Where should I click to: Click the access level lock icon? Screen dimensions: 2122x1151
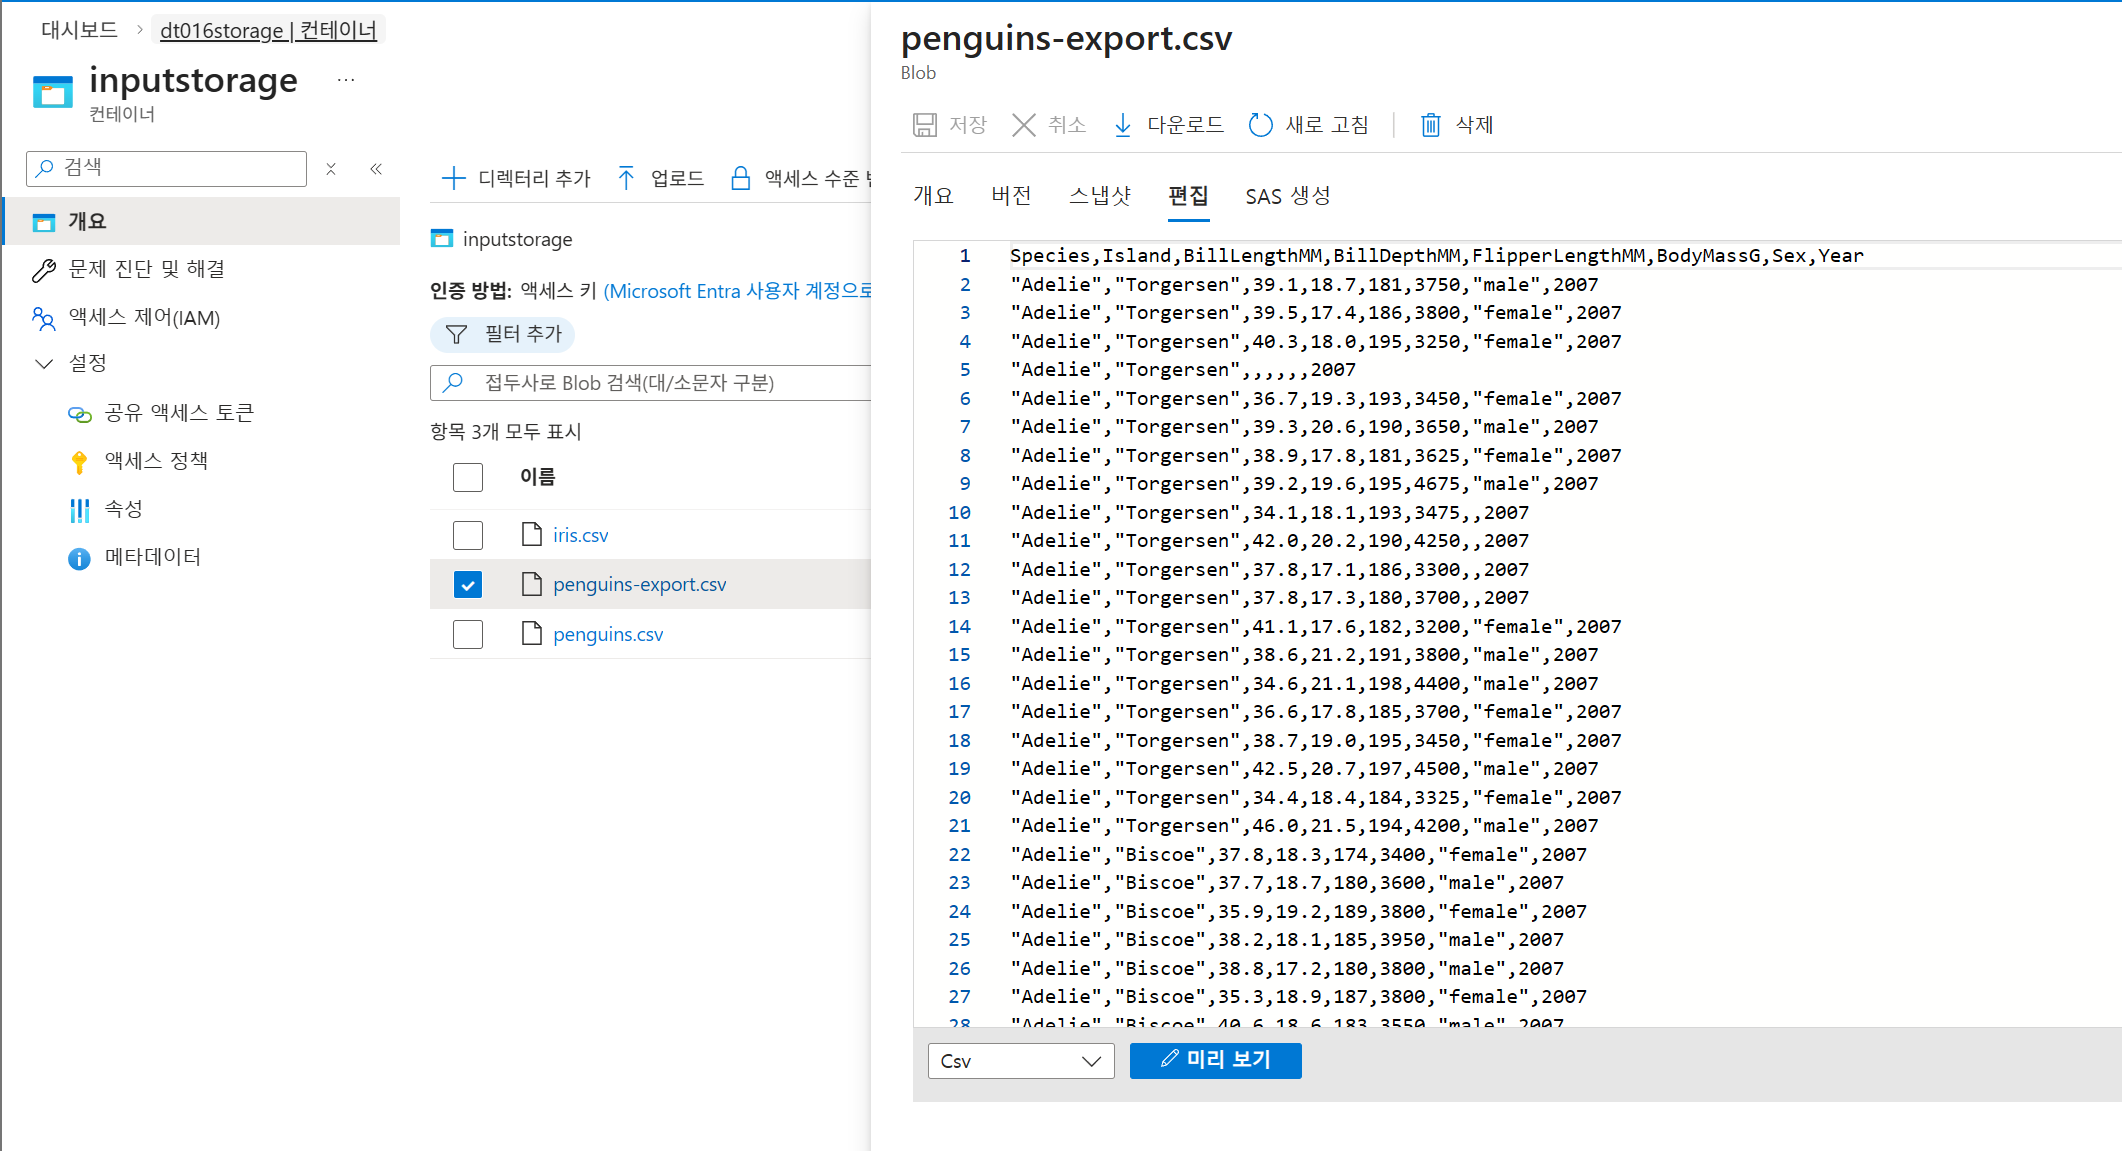[x=740, y=178]
